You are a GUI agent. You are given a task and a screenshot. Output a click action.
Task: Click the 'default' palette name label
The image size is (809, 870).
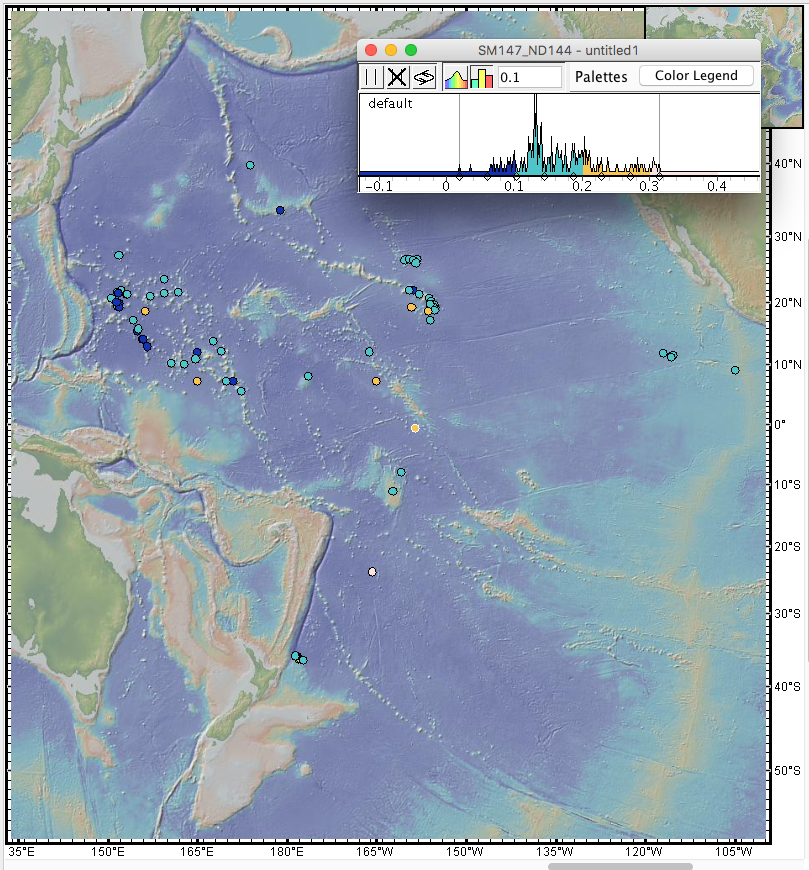pos(390,104)
